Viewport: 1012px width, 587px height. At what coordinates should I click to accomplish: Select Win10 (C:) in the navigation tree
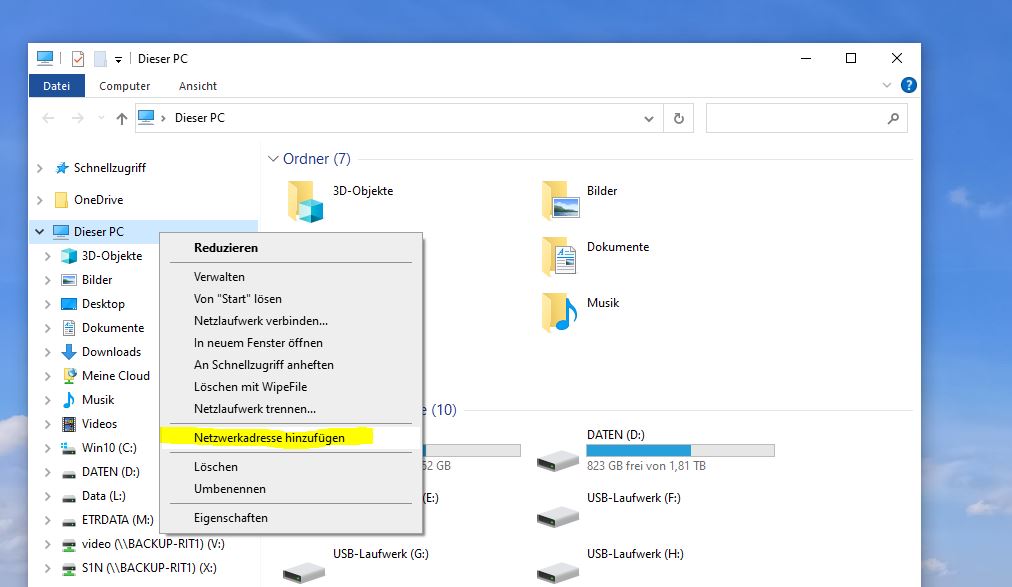pyautogui.click(x=109, y=447)
